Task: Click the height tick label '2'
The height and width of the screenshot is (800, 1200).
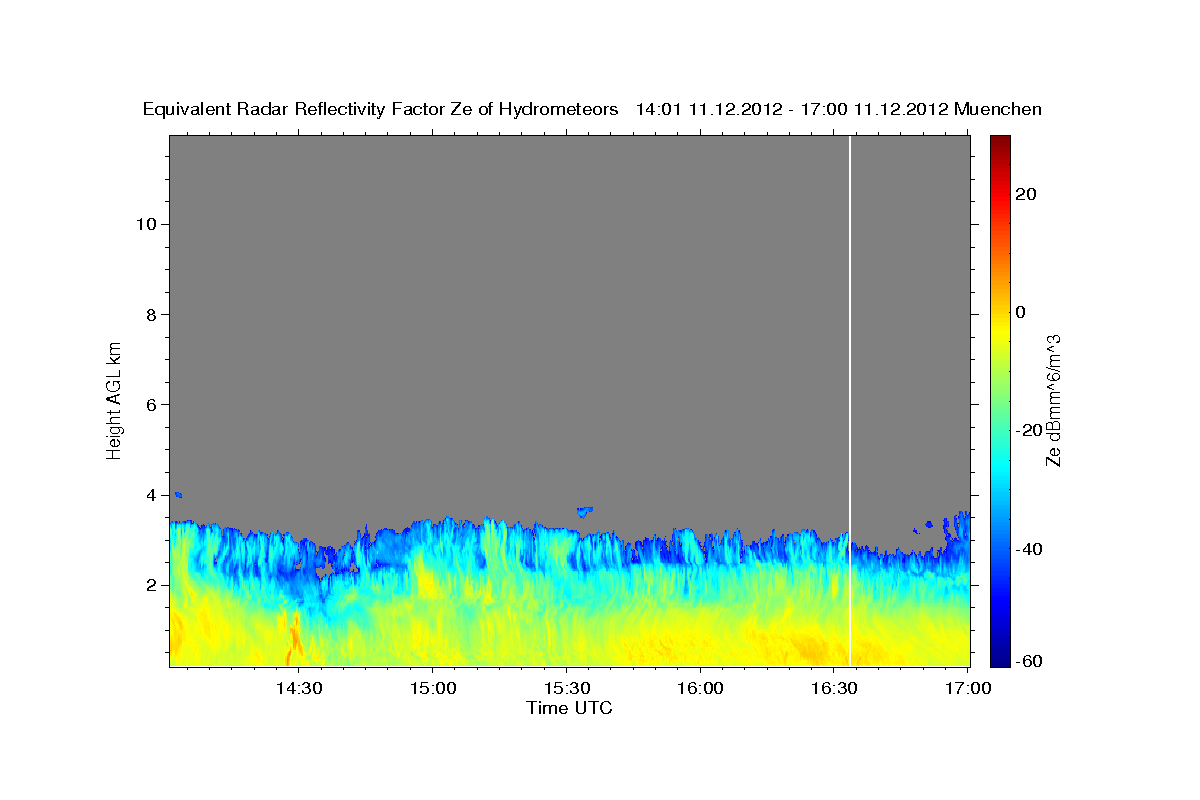Action: [149, 585]
